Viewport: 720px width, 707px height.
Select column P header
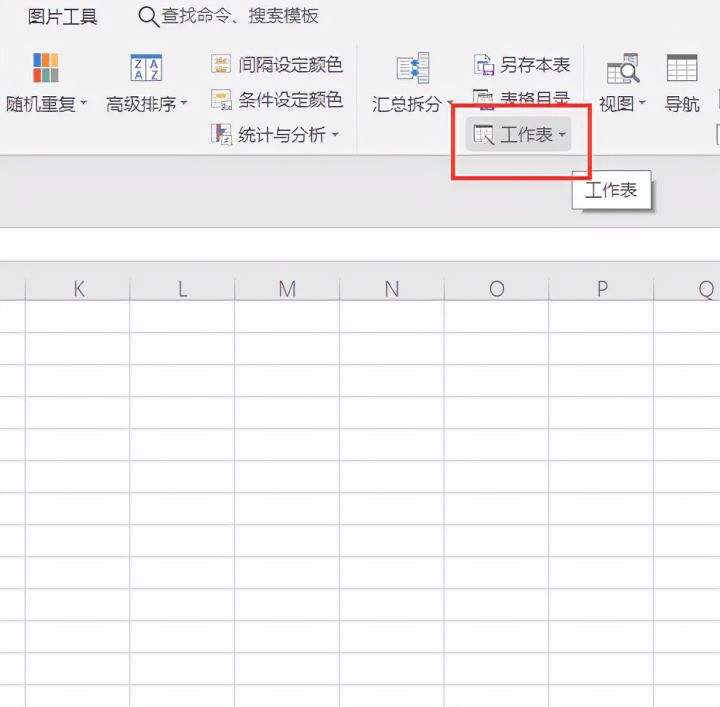[x=601, y=289]
